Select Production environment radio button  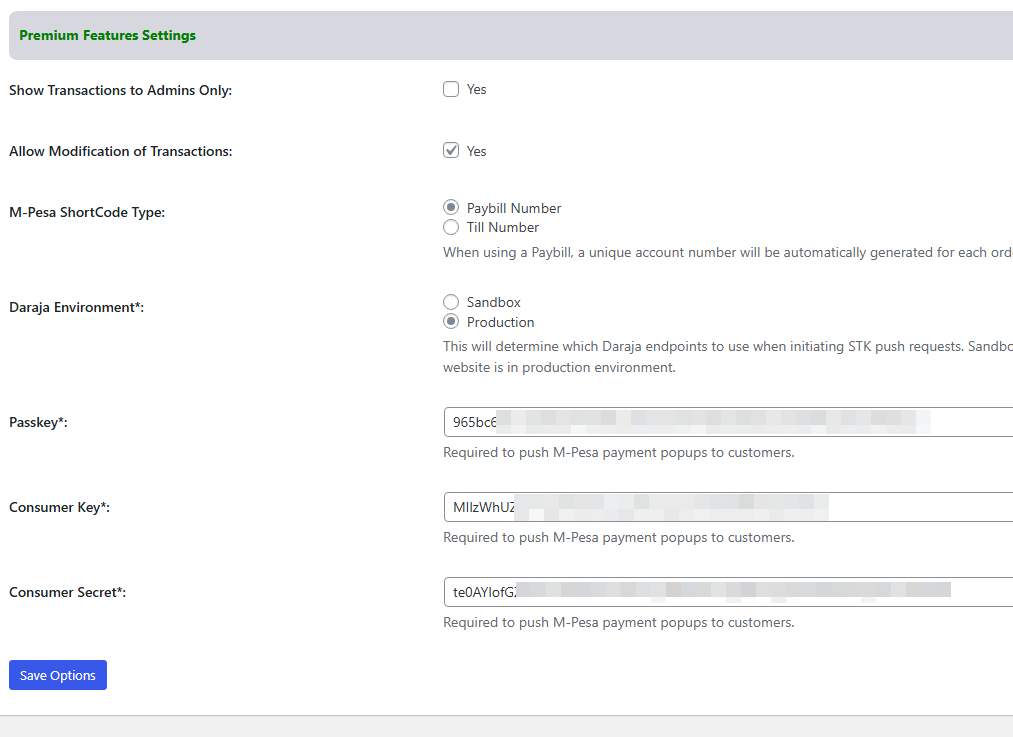pos(451,322)
